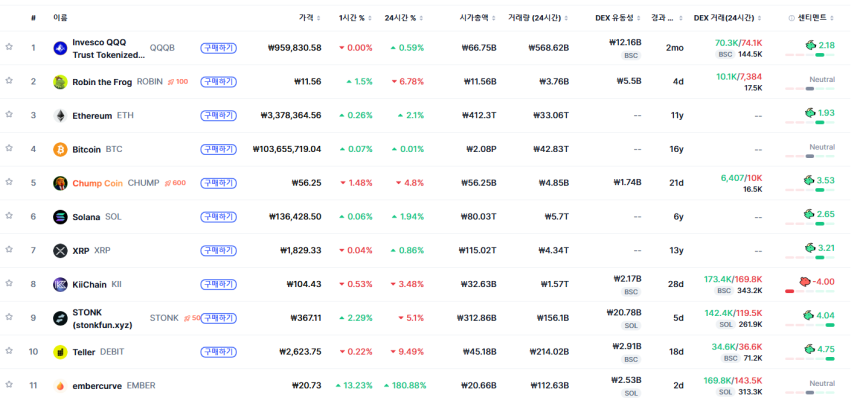Viewport: 860px width, 398px height.
Task: Click the Teller yellow logo icon
Action: [x=60, y=352]
